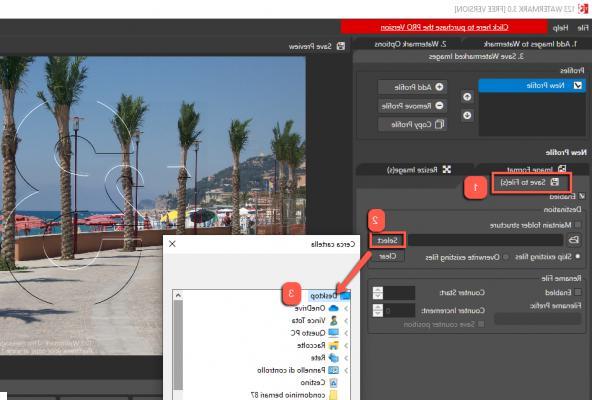
Task: Enable the Rename File checkbox
Action: click(x=578, y=292)
